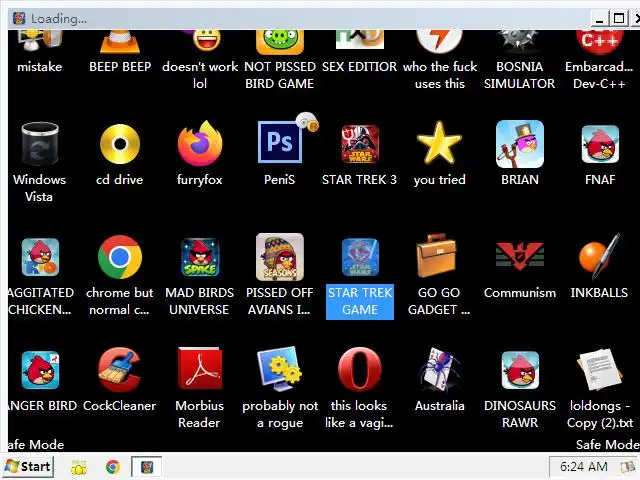Open the CockCleaner broom icon
Viewport: 640px width, 480px height.
pyautogui.click(x=120, y=369)
